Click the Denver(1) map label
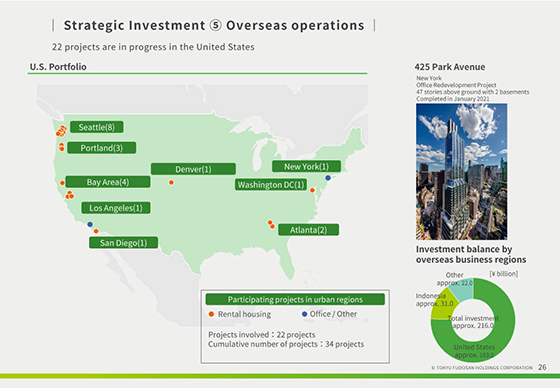 pyautogui.click(x=193, y=169)
